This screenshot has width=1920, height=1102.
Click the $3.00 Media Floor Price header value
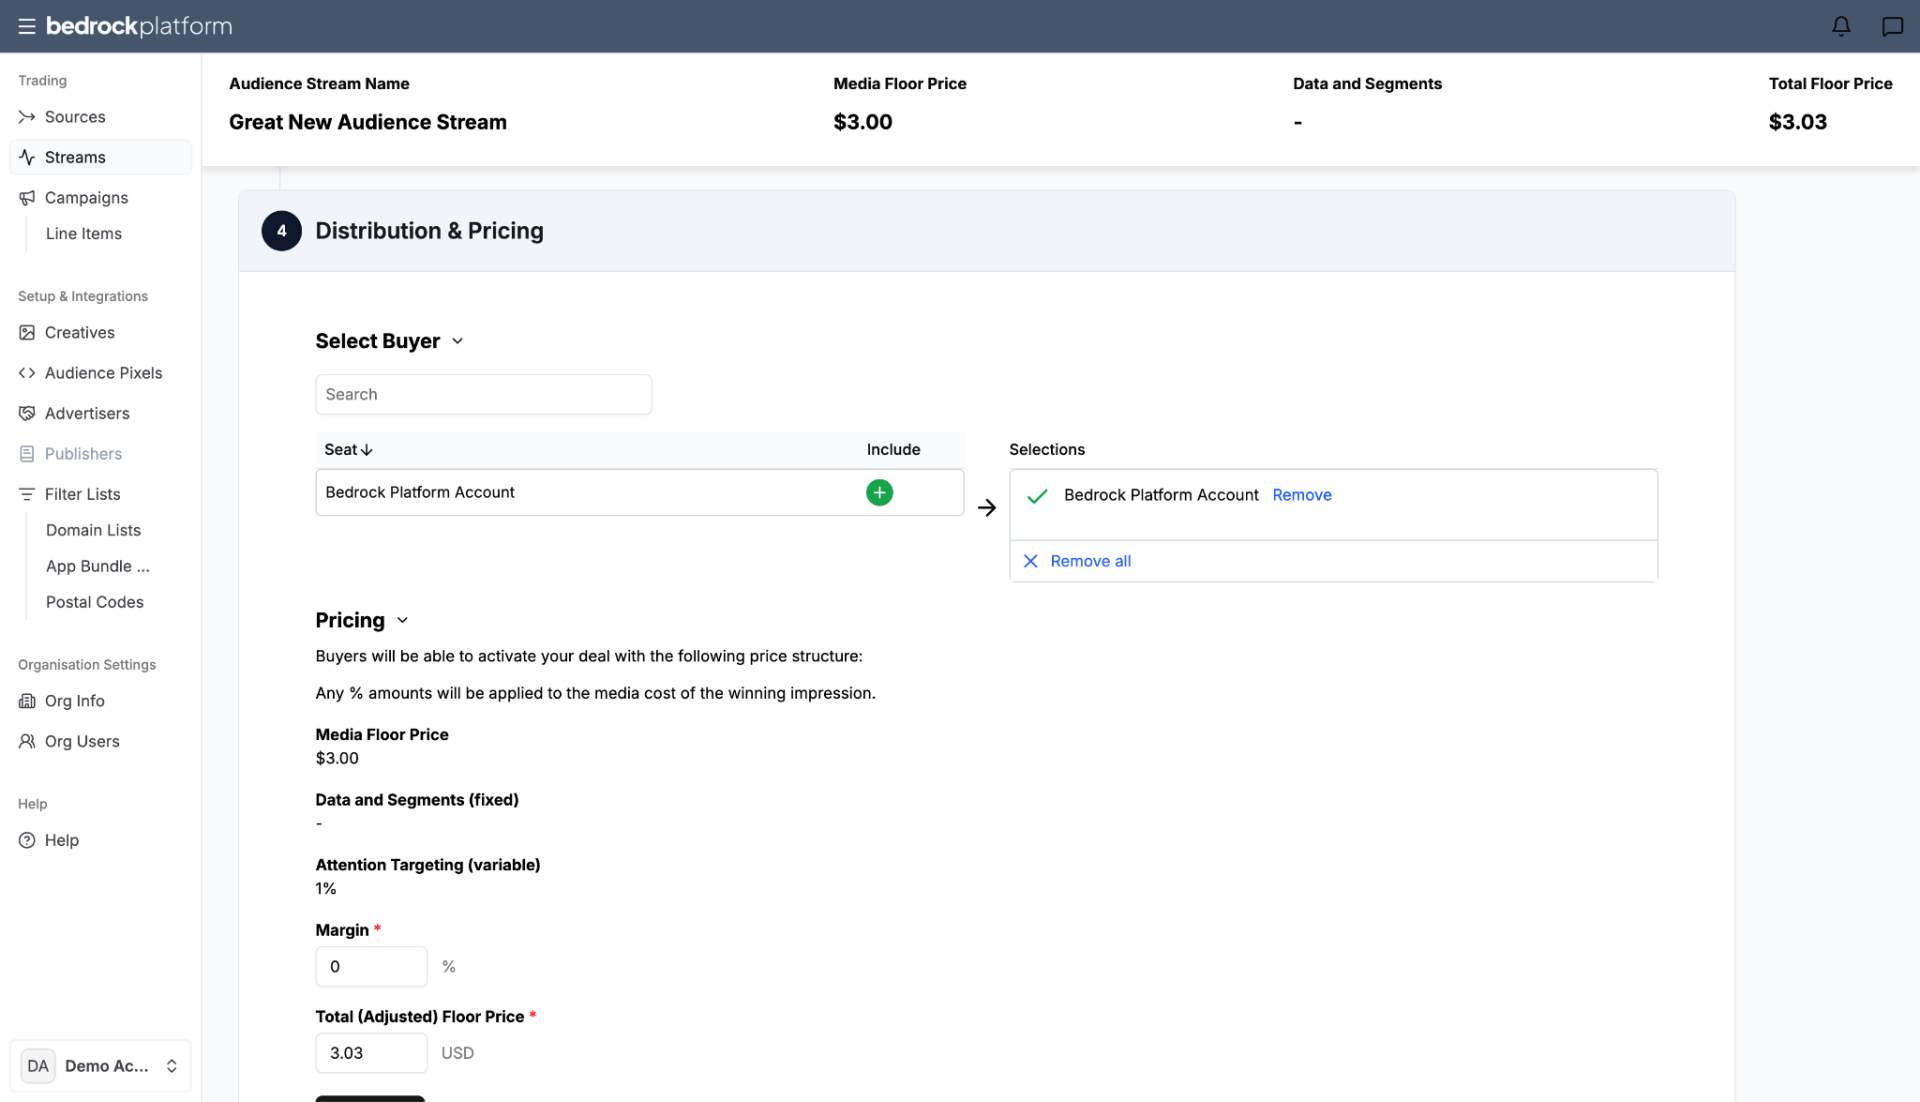tap(862, 122)
